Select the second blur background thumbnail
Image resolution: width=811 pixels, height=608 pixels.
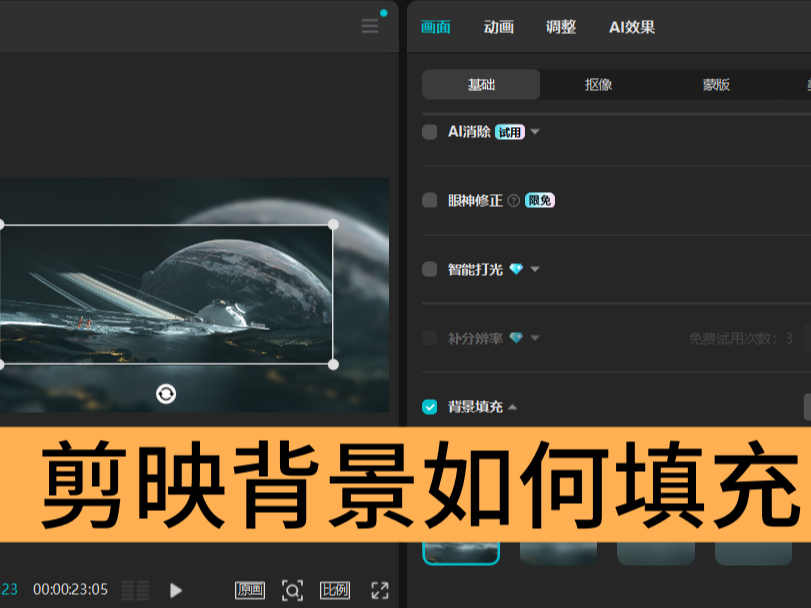(x=558, y=553)
